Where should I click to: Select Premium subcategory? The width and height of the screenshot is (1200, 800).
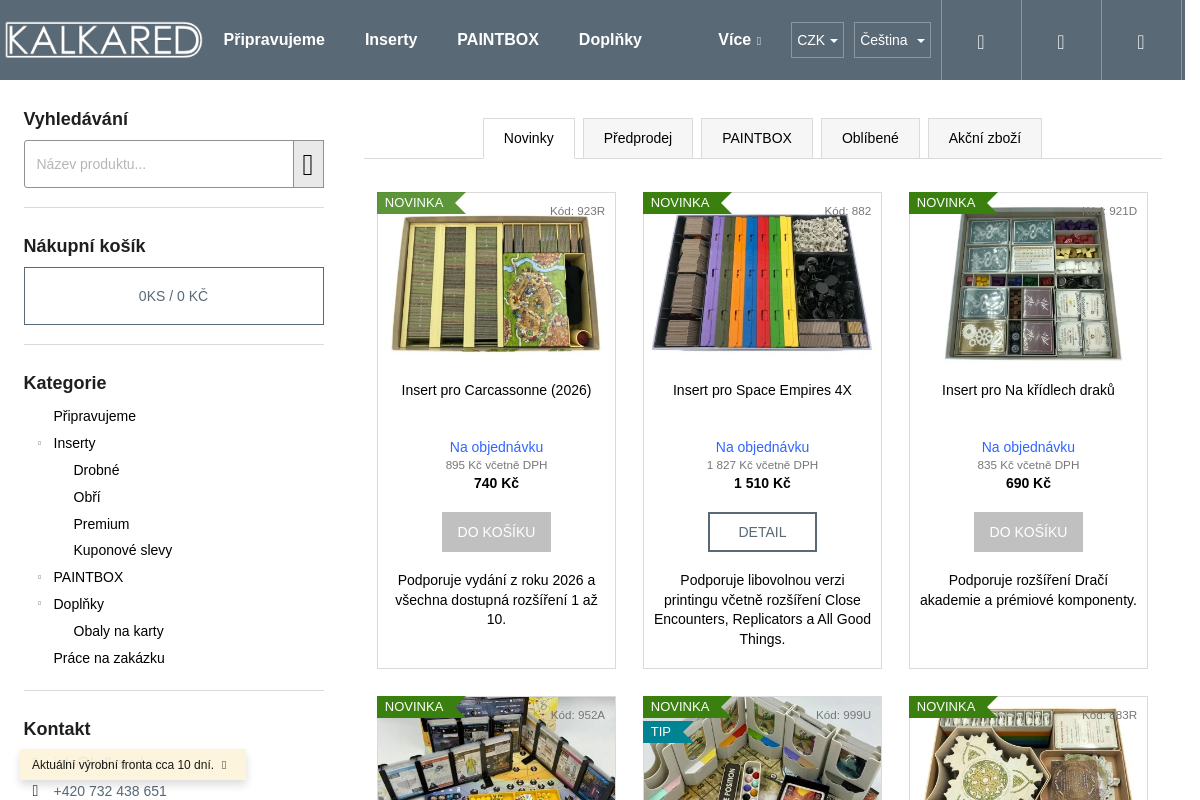[x=101, y=524]
